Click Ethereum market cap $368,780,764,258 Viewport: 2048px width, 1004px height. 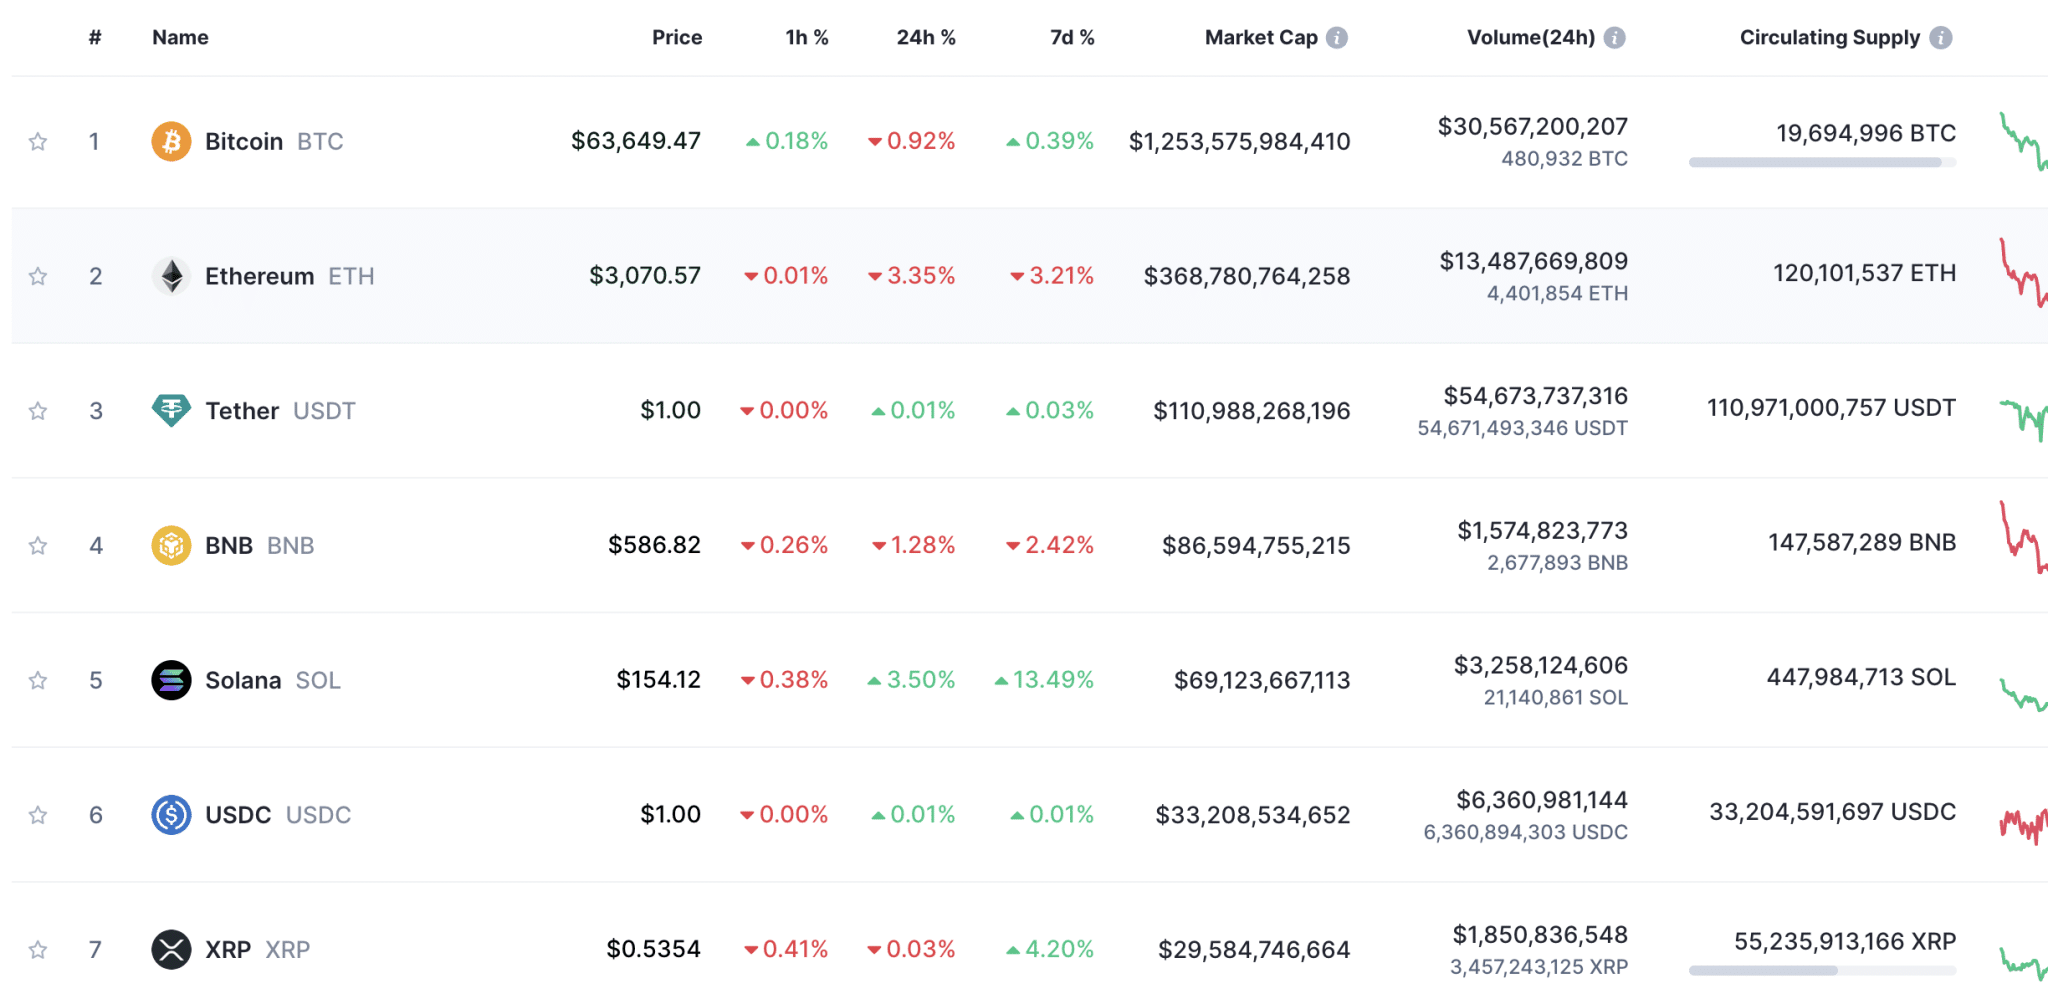(x=1247, y=276)
